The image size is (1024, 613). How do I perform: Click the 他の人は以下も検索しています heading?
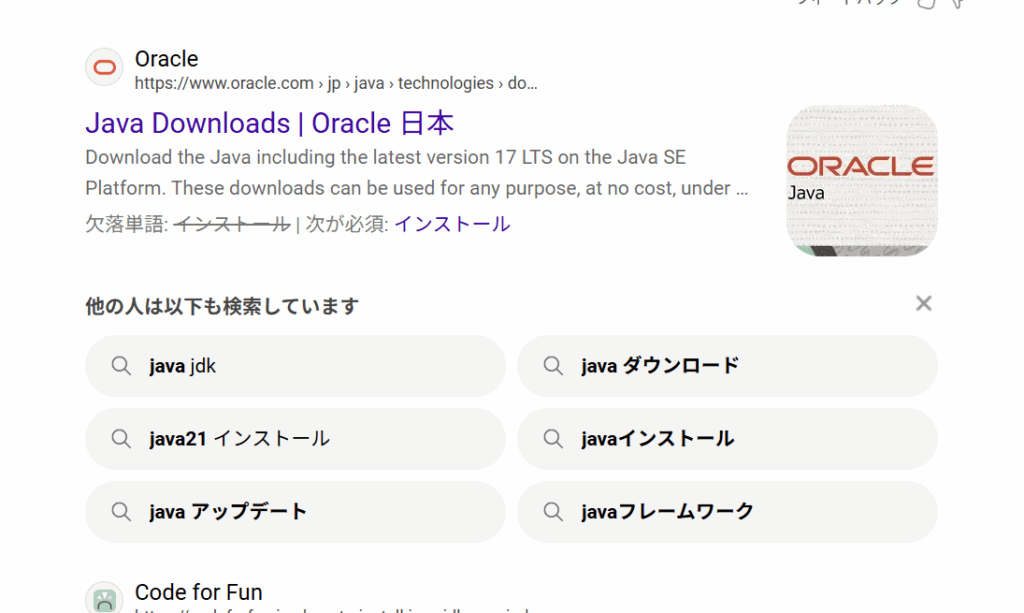[x=221, y=306]
